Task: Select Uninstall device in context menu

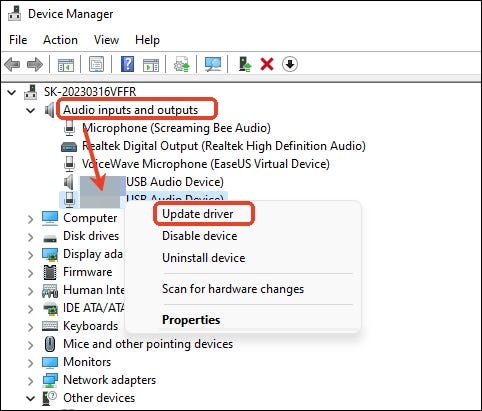Action: click(x=204, y=258)
